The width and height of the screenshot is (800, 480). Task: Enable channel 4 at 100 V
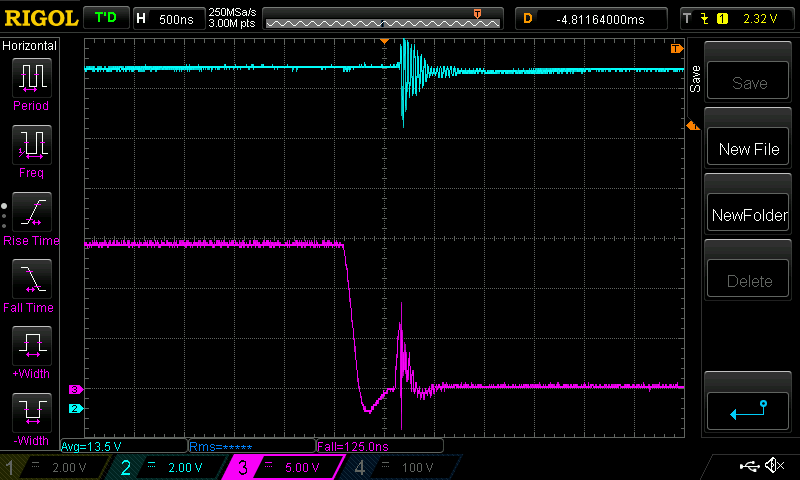pyautogui.click(x=400, y=467)
